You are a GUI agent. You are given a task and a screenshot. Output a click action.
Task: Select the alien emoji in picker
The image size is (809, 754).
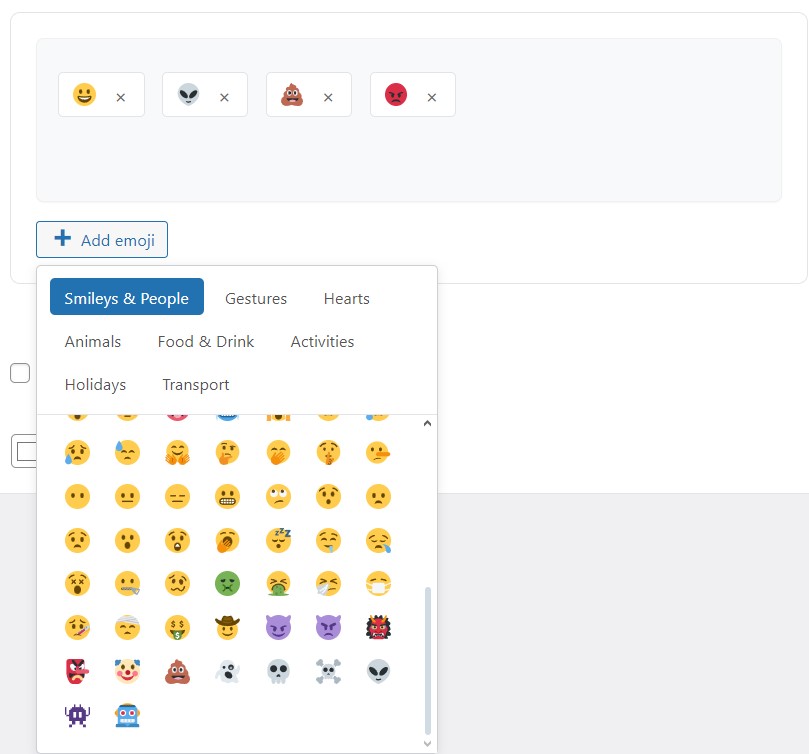coord(378,671)
